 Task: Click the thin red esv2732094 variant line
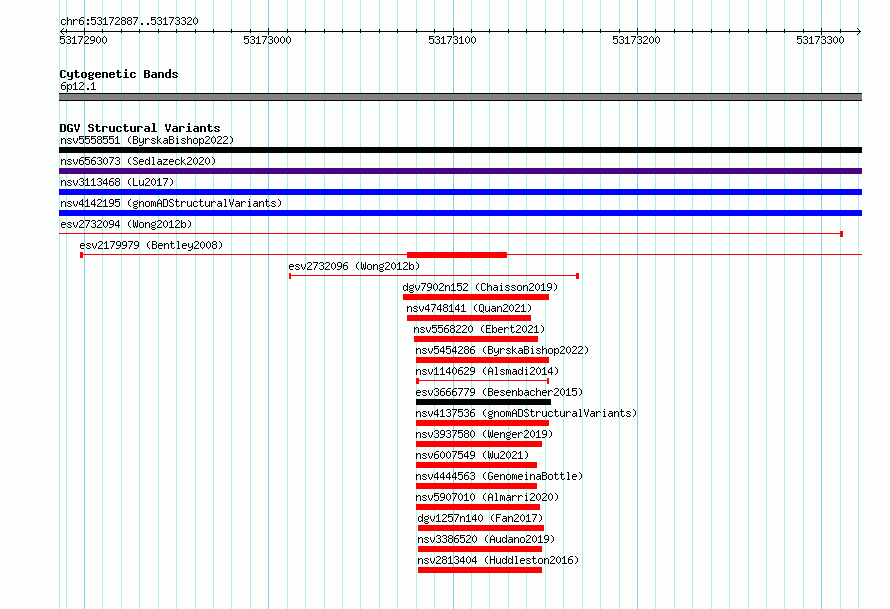(451, 234)
